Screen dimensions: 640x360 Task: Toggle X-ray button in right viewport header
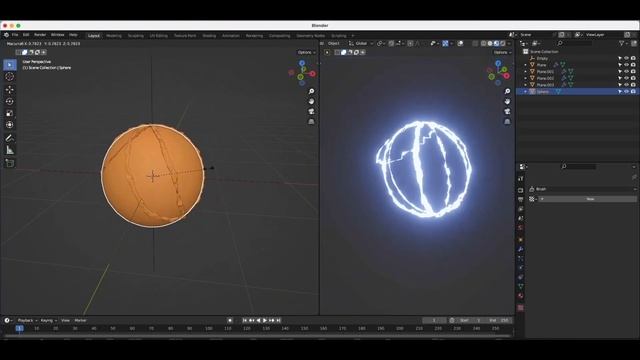click(475, 43)
